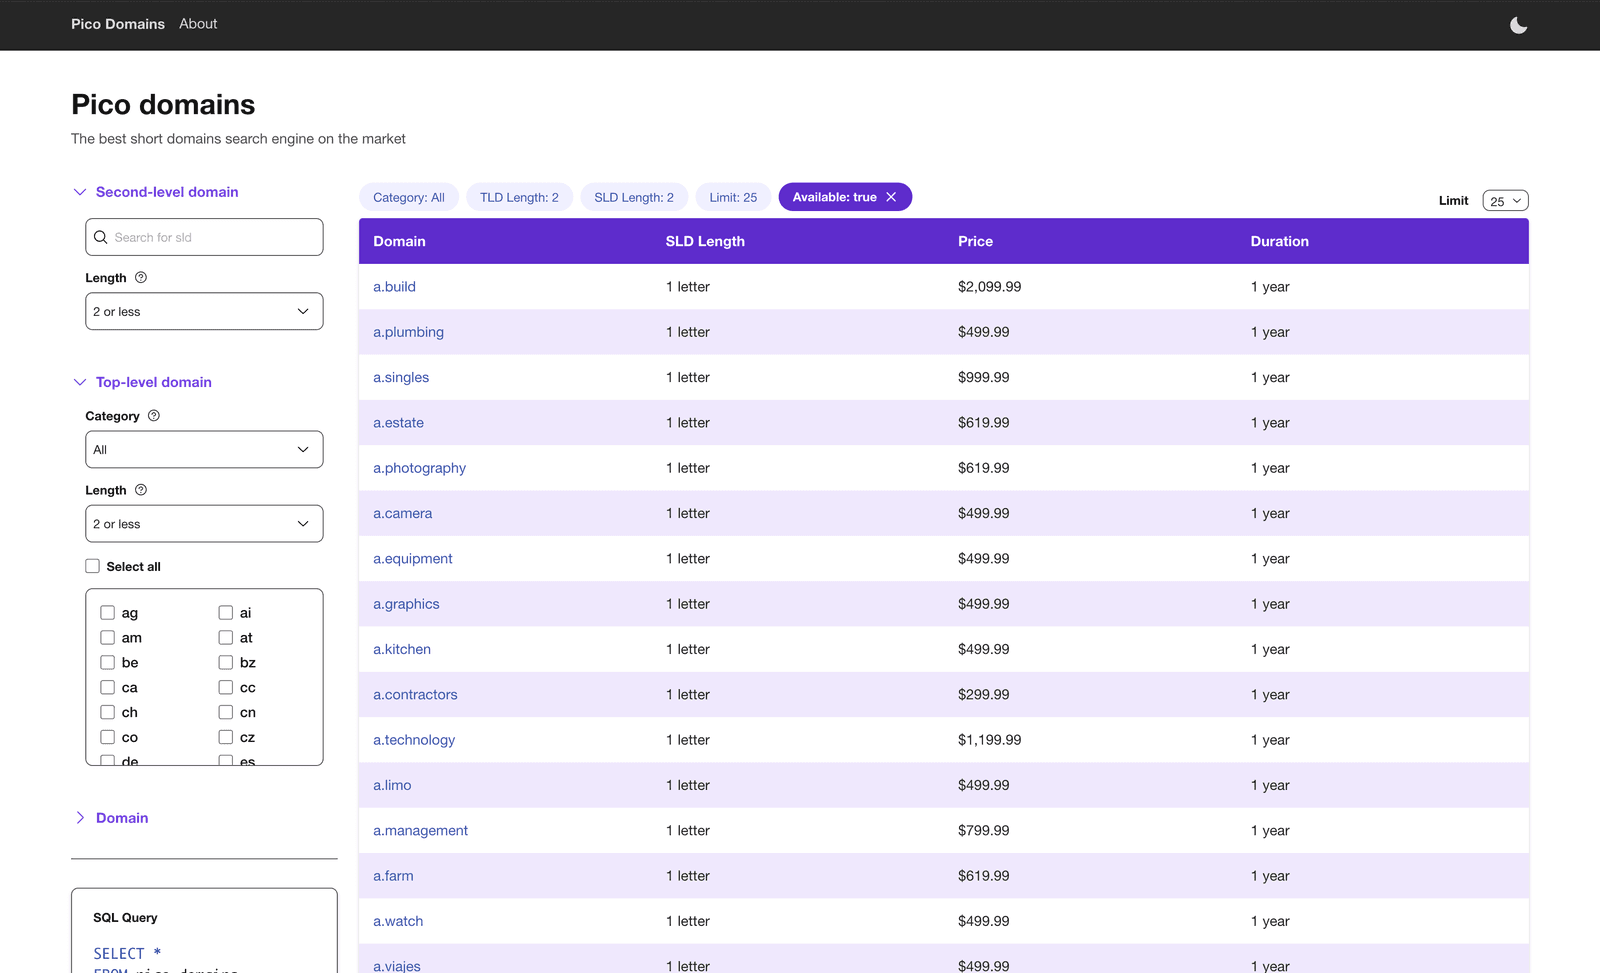This screenshot has width=1600, height=973.
Task: Open help icon next to SLD Length label
Action: tap(141, 277)
